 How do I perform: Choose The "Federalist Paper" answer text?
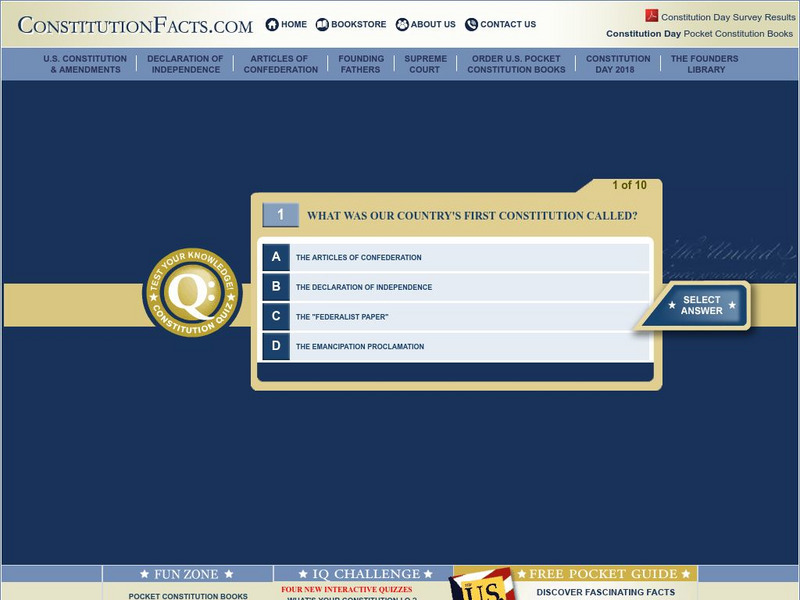342,317
